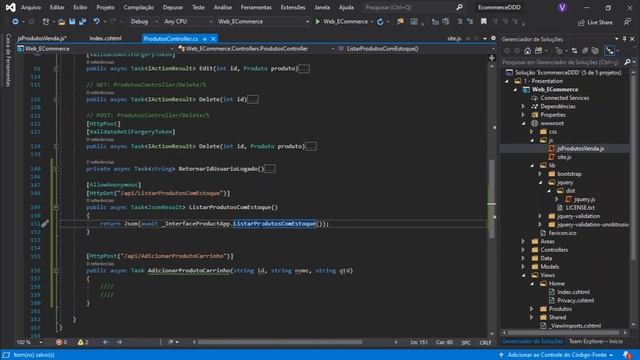Open the Depurar menu
Image resolution: width=640 pixels, height=360 pixels.
tap(173, 7)
